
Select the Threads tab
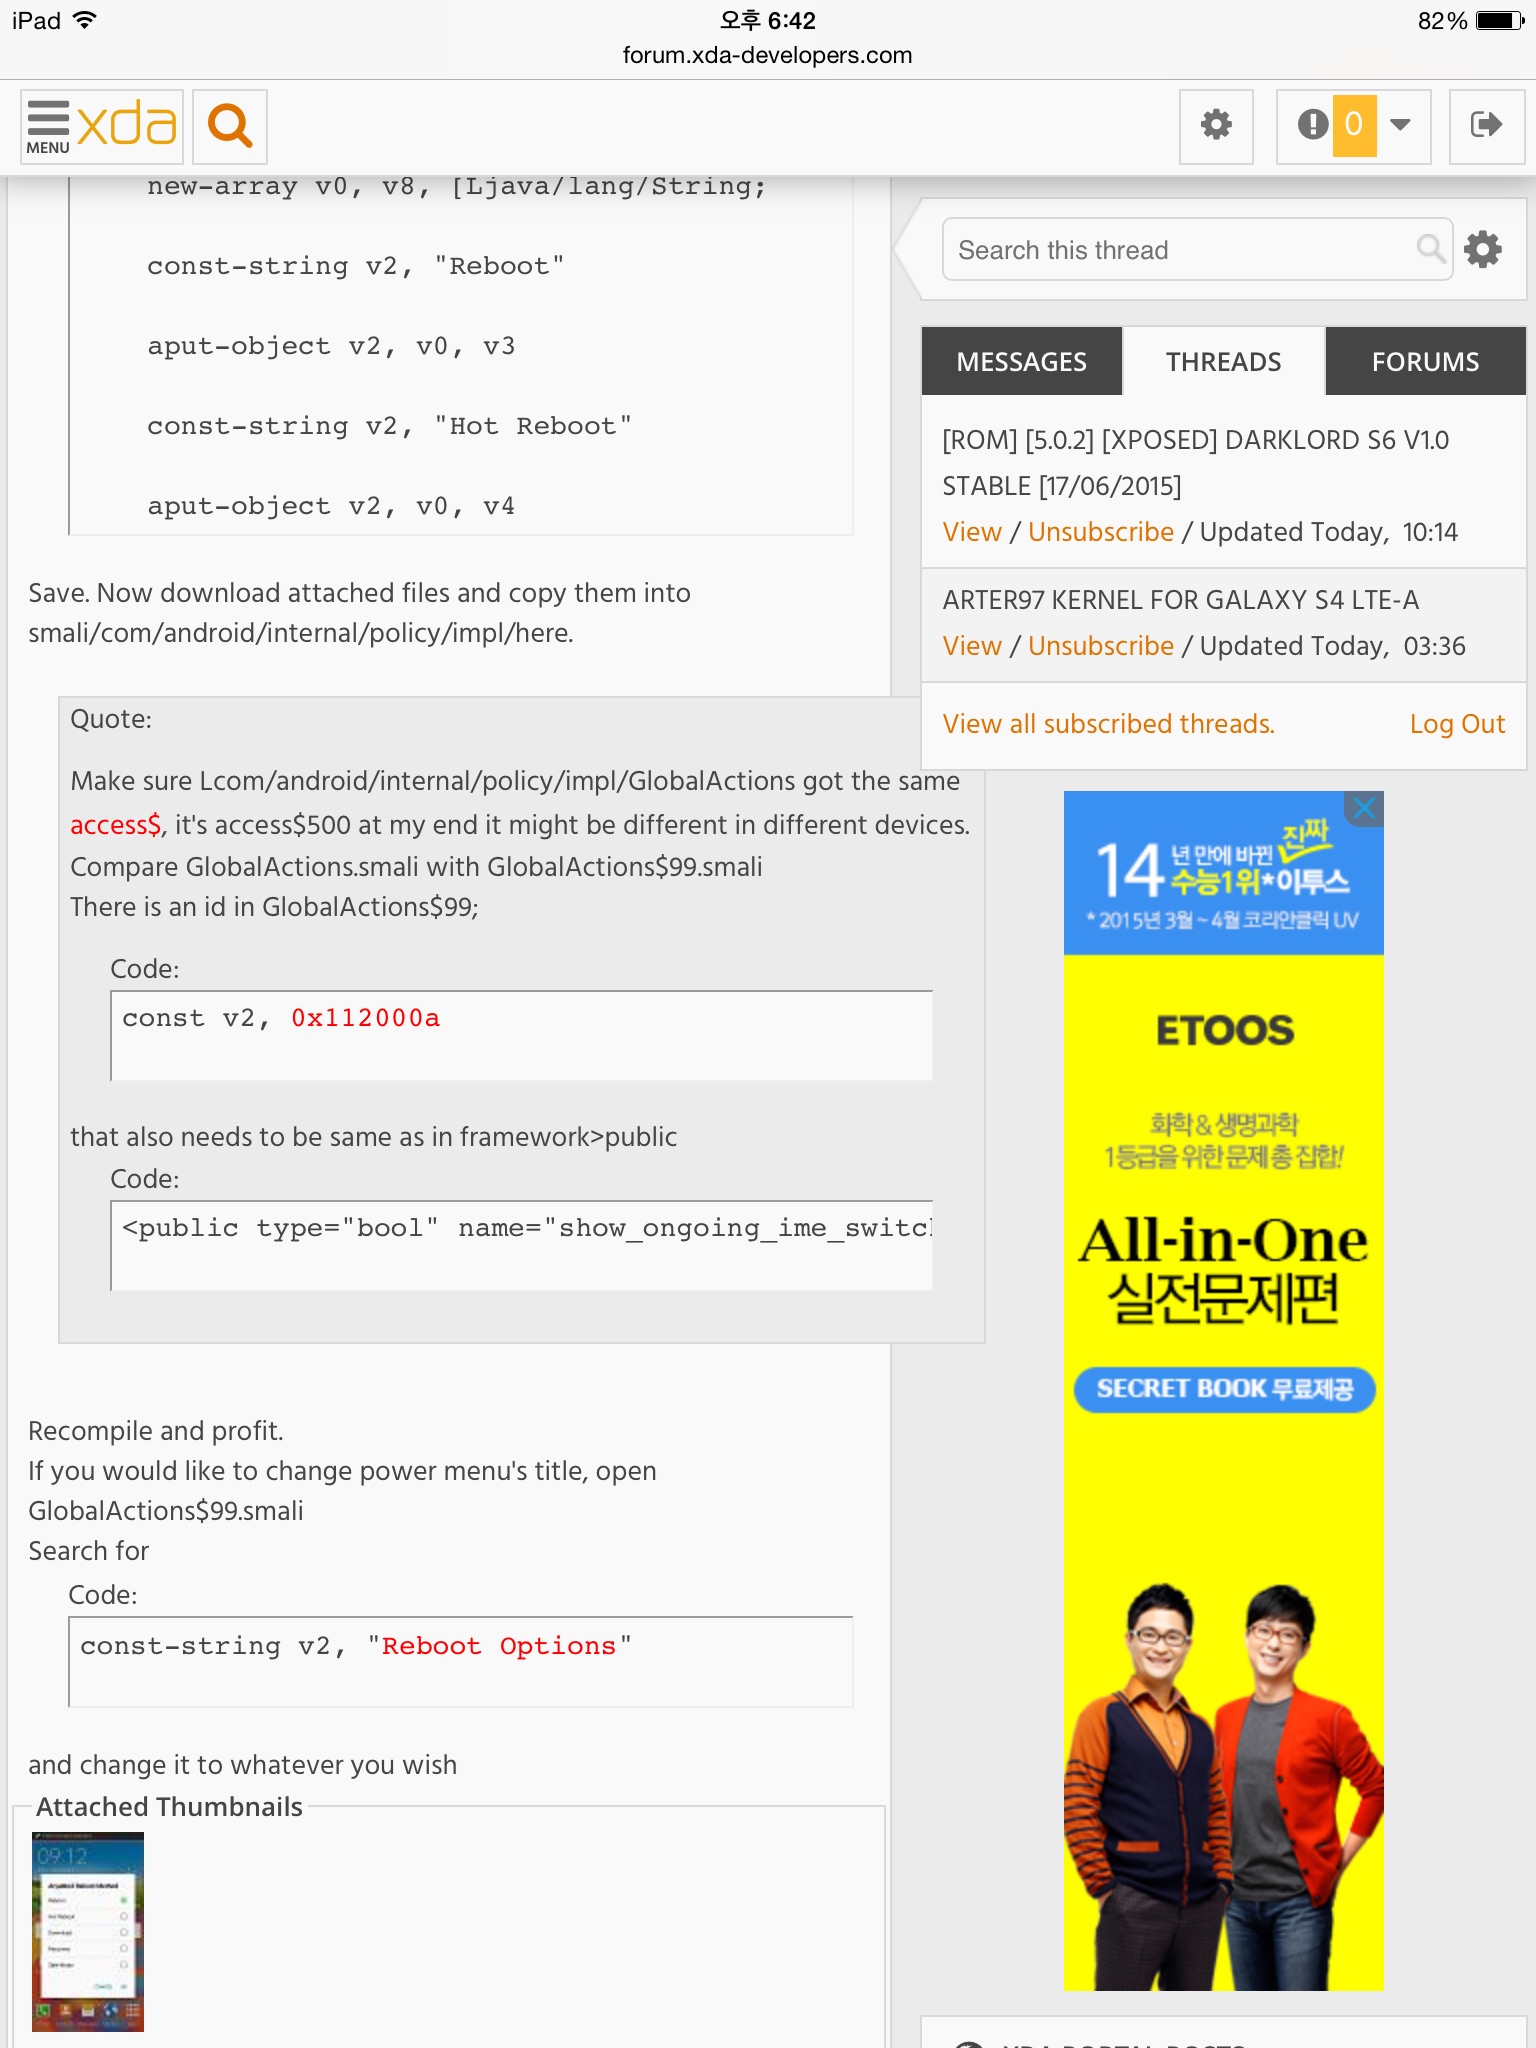click(x=1223, y=362)
